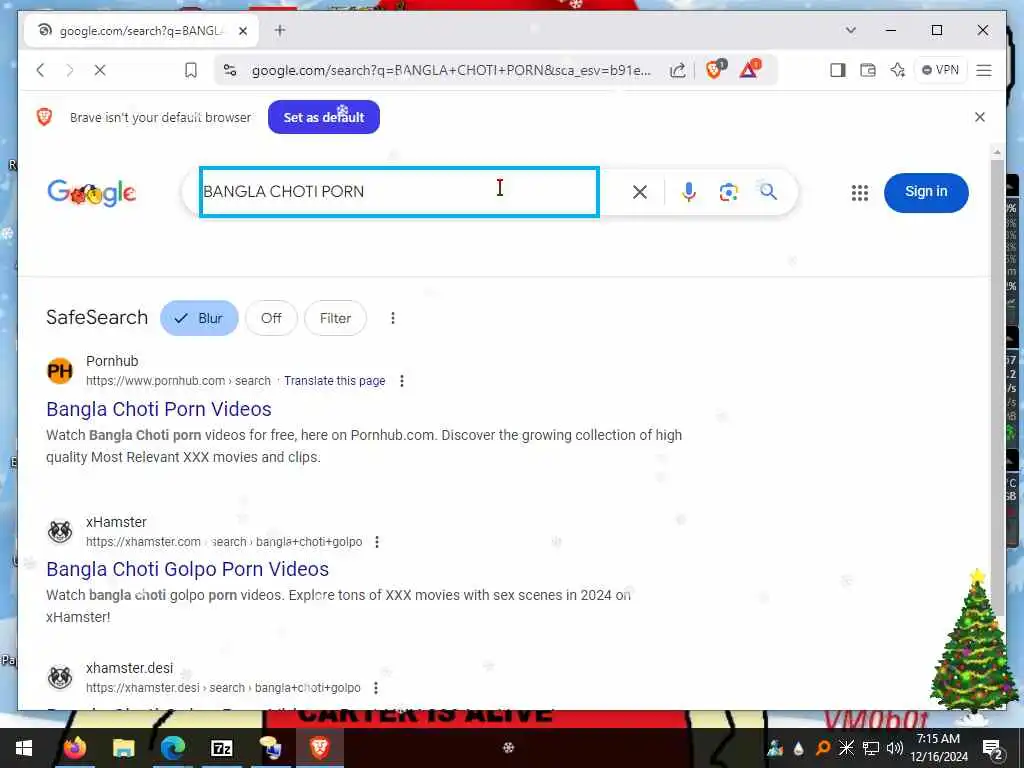Open options menu beside xhamster.com result
Viewport: 1024px width, 768px height.
377,541
